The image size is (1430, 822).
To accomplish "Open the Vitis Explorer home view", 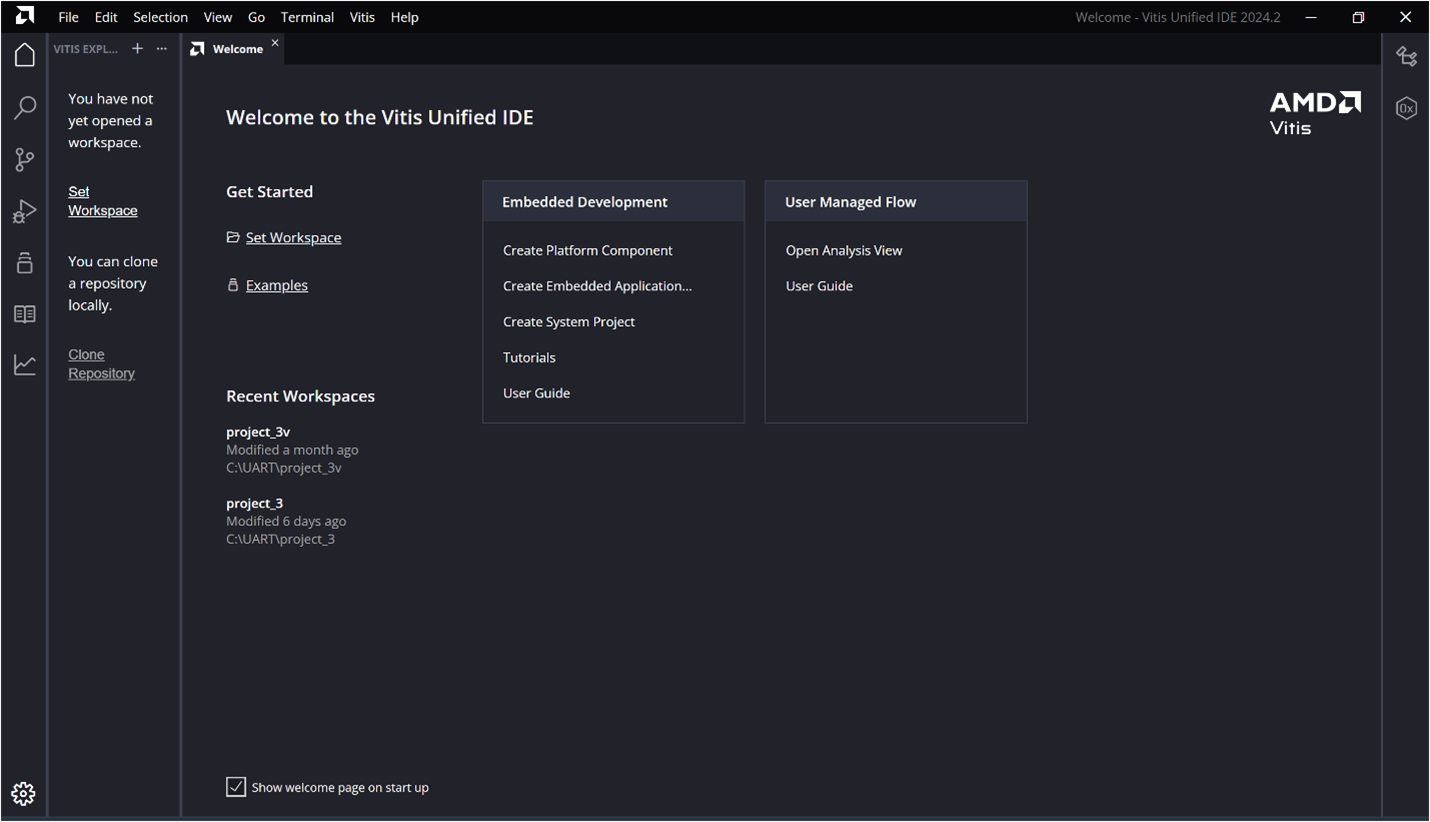I will tap(24, 55).
